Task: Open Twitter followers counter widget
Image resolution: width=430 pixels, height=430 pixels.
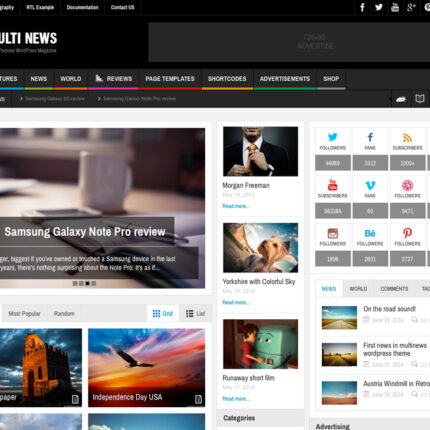Action: point(333,149)
